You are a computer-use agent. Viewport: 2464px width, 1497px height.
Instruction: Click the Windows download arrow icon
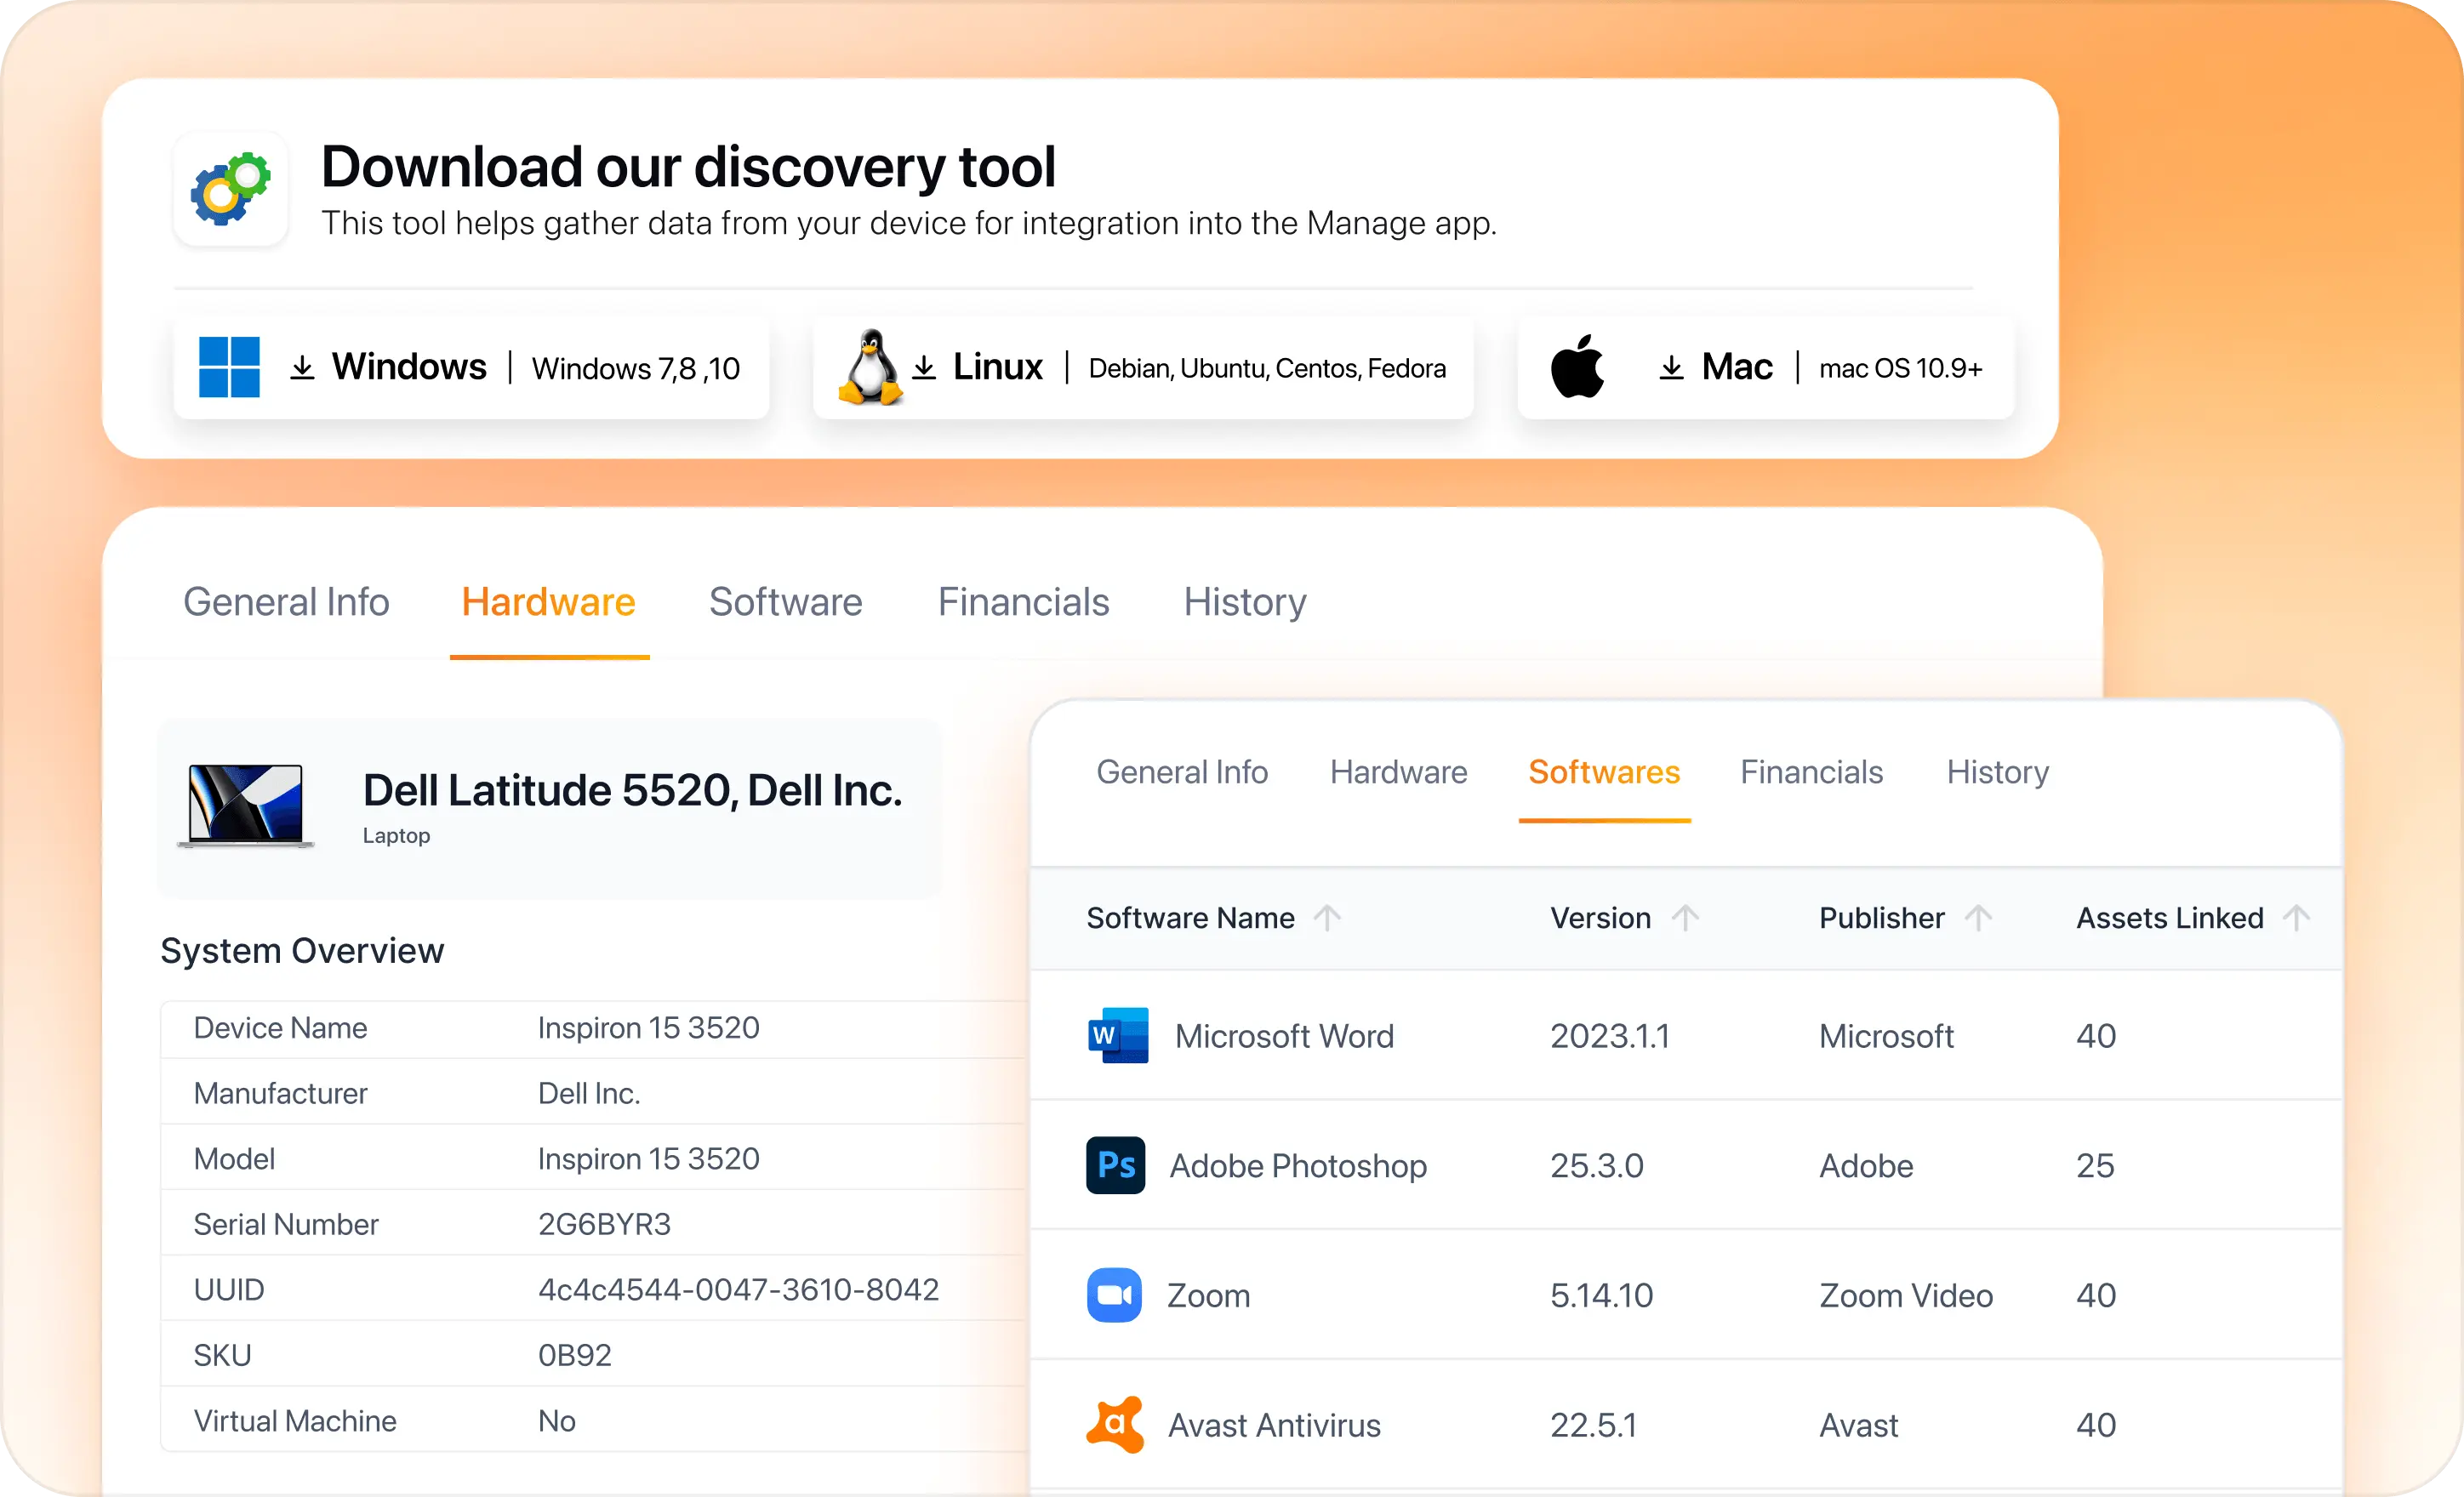point(302,368)
